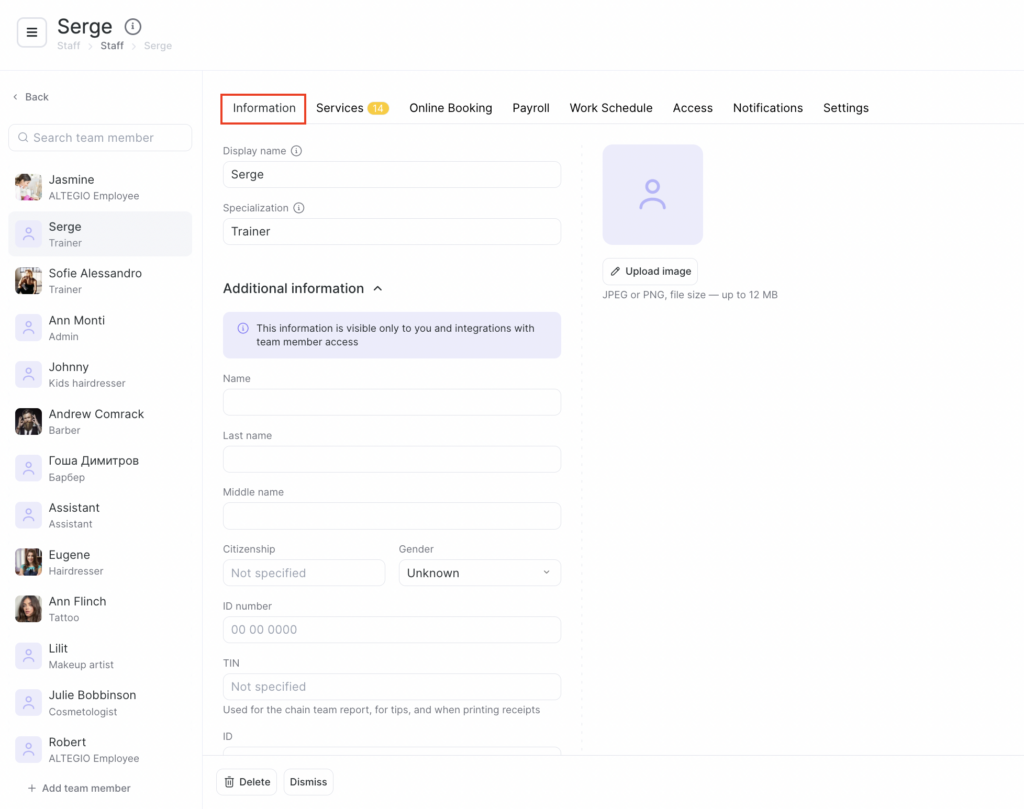
Task: Open the Gender dropdown
Action: [479, 573]
